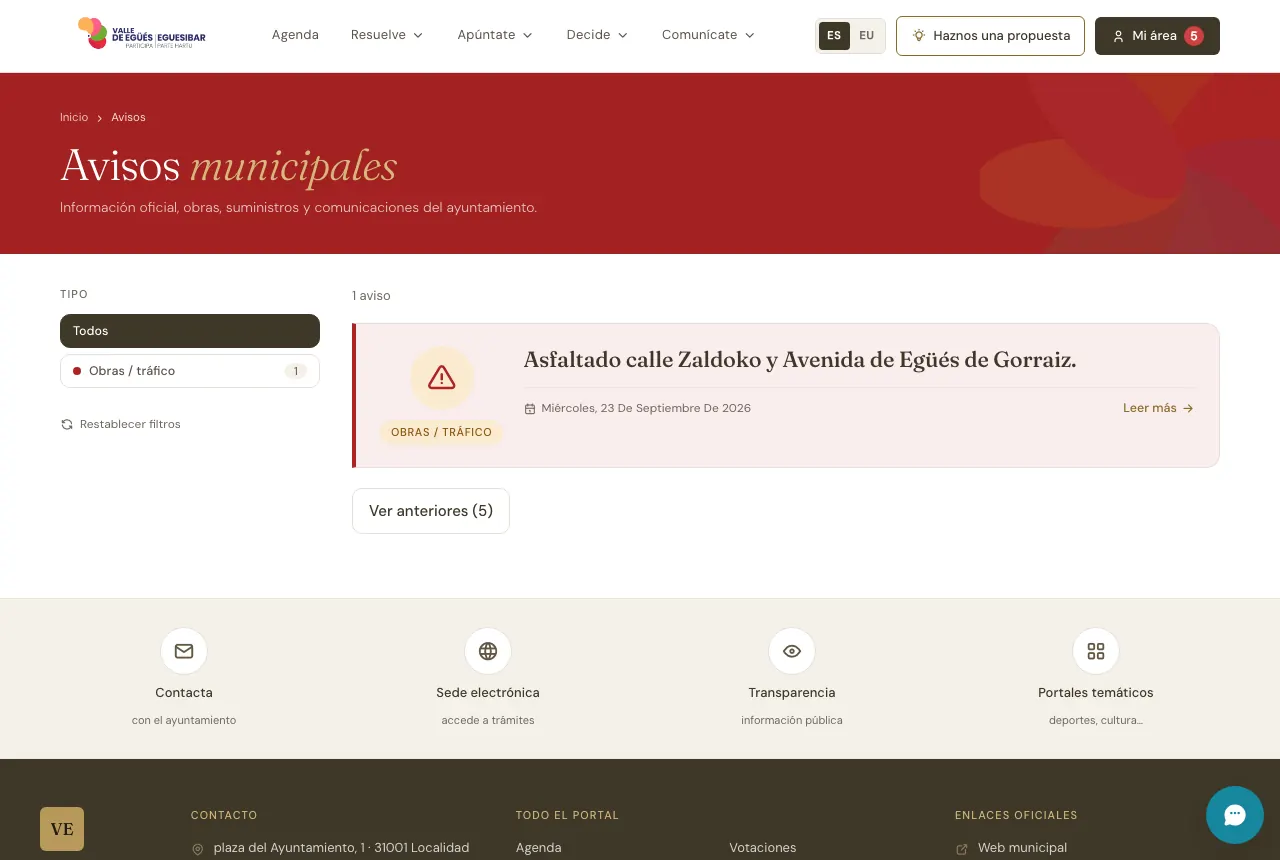Expand the Comunícate dropdown menu

[x=708, y=35]
